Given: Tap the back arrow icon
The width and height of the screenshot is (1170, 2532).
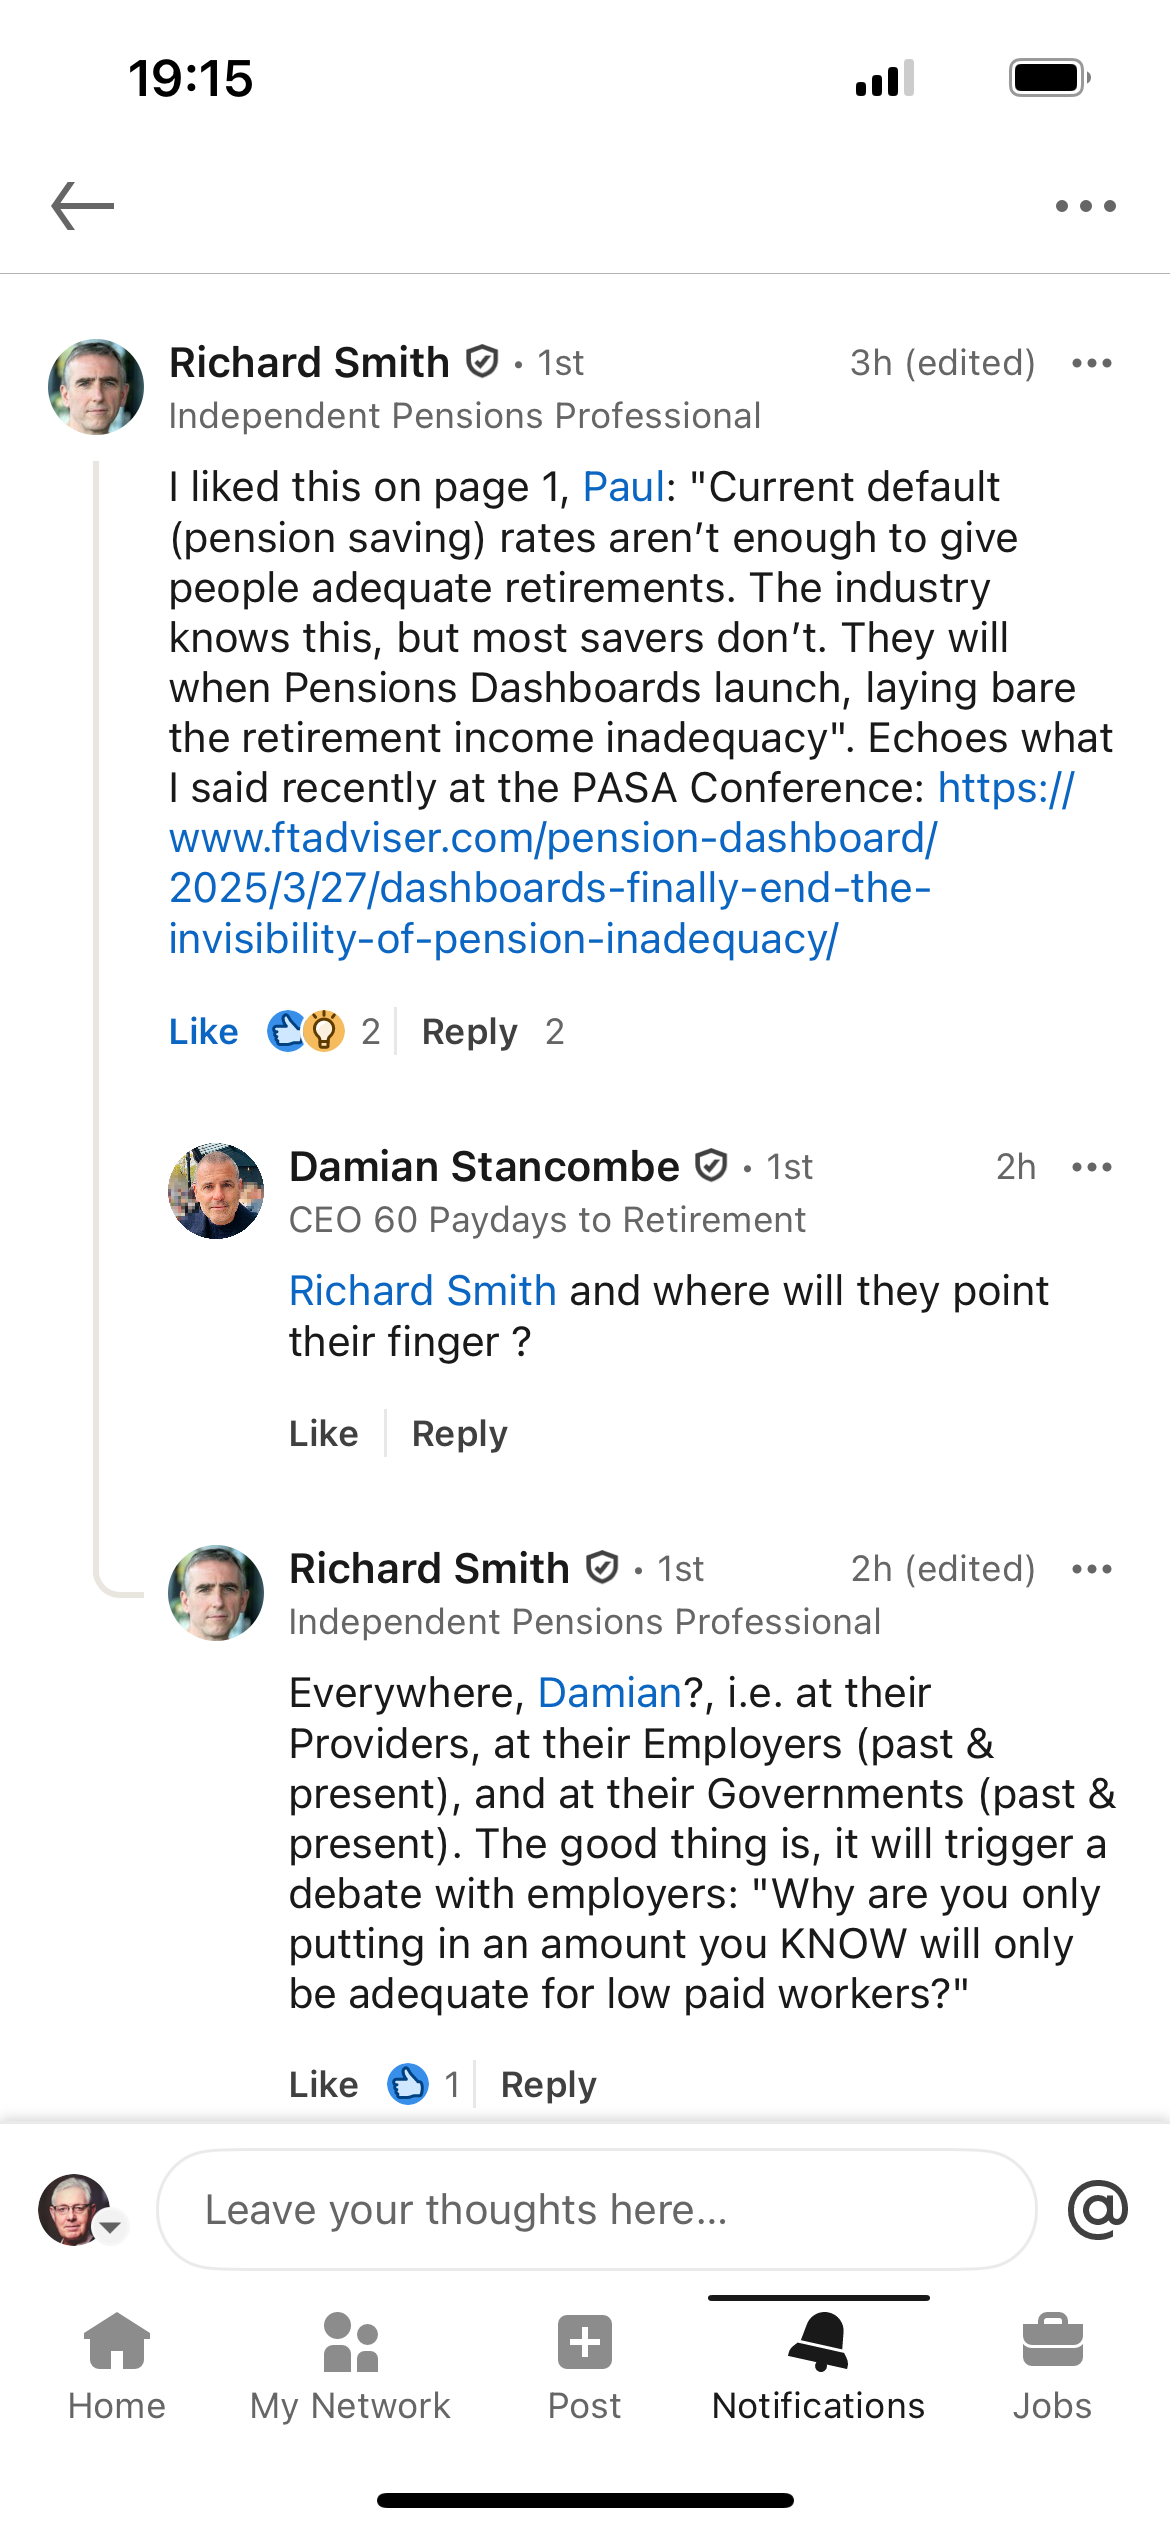Looking at the screenshot, I should click(83, 206).
